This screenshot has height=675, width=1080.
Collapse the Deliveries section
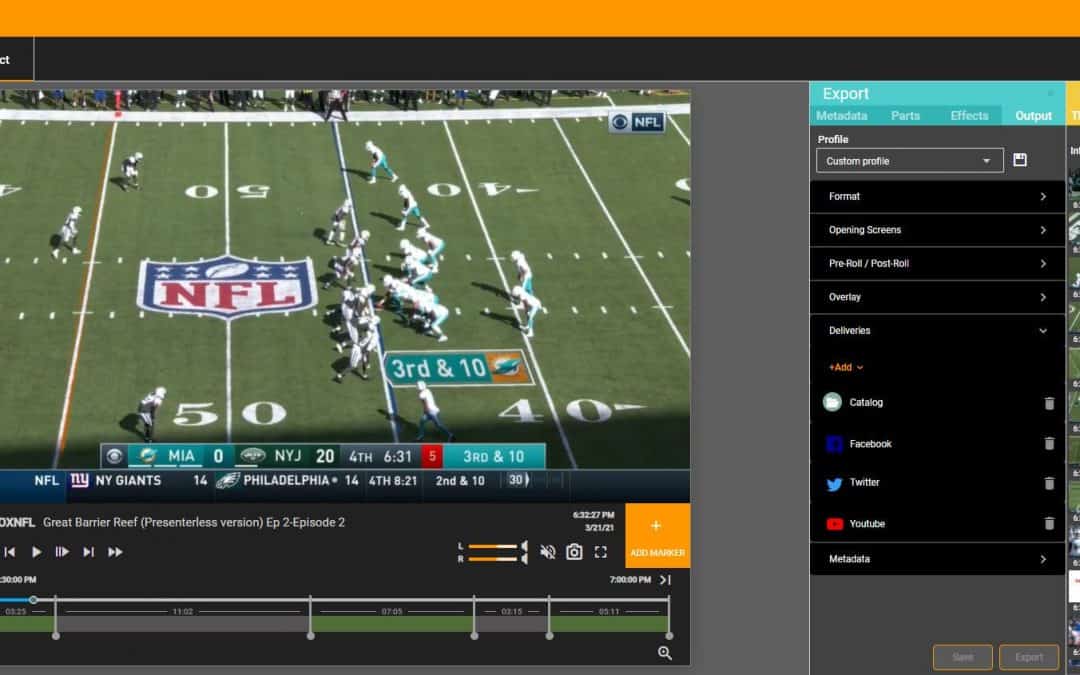click(937, 331)
